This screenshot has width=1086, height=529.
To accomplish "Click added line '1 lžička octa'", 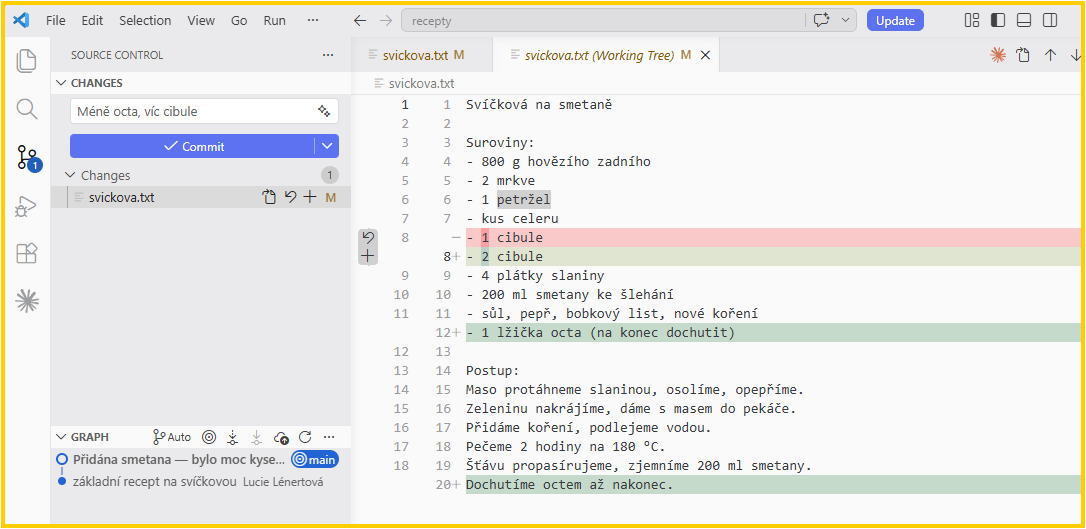I will point(774,332).
